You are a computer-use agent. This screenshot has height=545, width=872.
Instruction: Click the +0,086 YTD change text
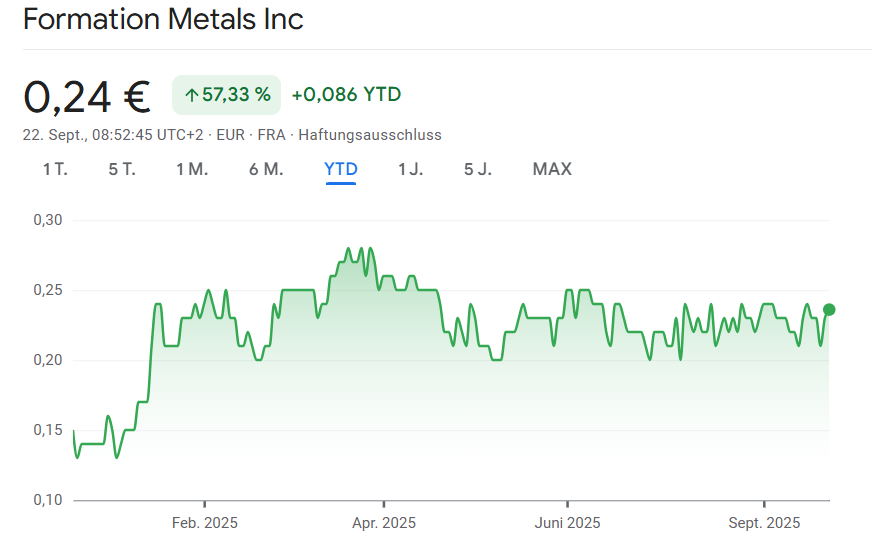346,95
